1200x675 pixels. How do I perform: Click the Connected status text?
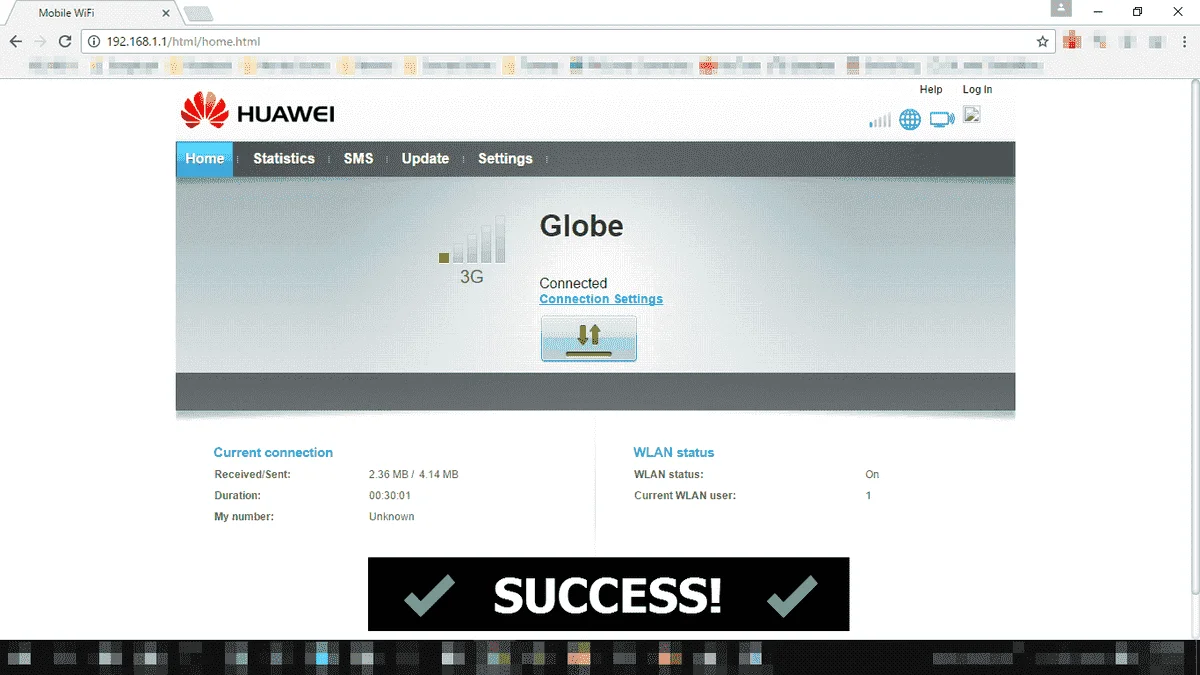pos(573,283)
